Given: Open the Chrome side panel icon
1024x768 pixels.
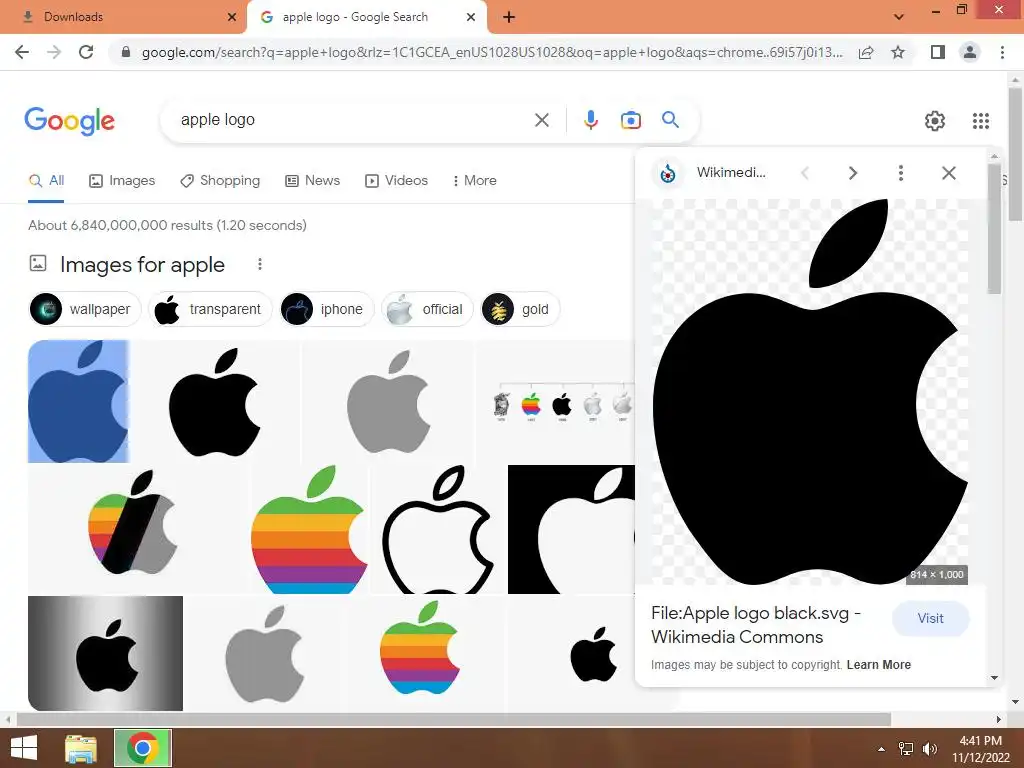Looking at the screenshot, I should (x=938, y=52).
